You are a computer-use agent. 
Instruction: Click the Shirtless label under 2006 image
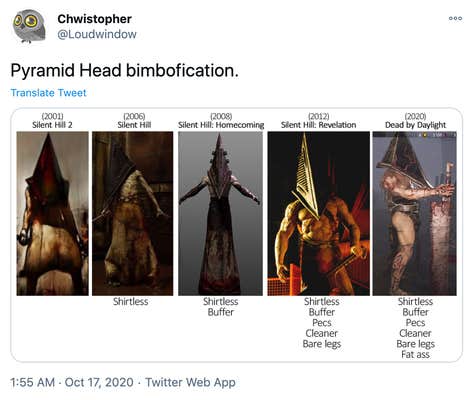coord(131,302)
